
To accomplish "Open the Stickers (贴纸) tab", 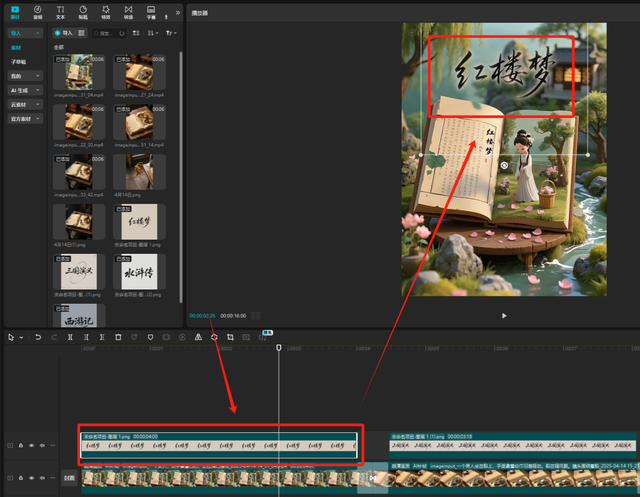I will [x=83, y=12].
